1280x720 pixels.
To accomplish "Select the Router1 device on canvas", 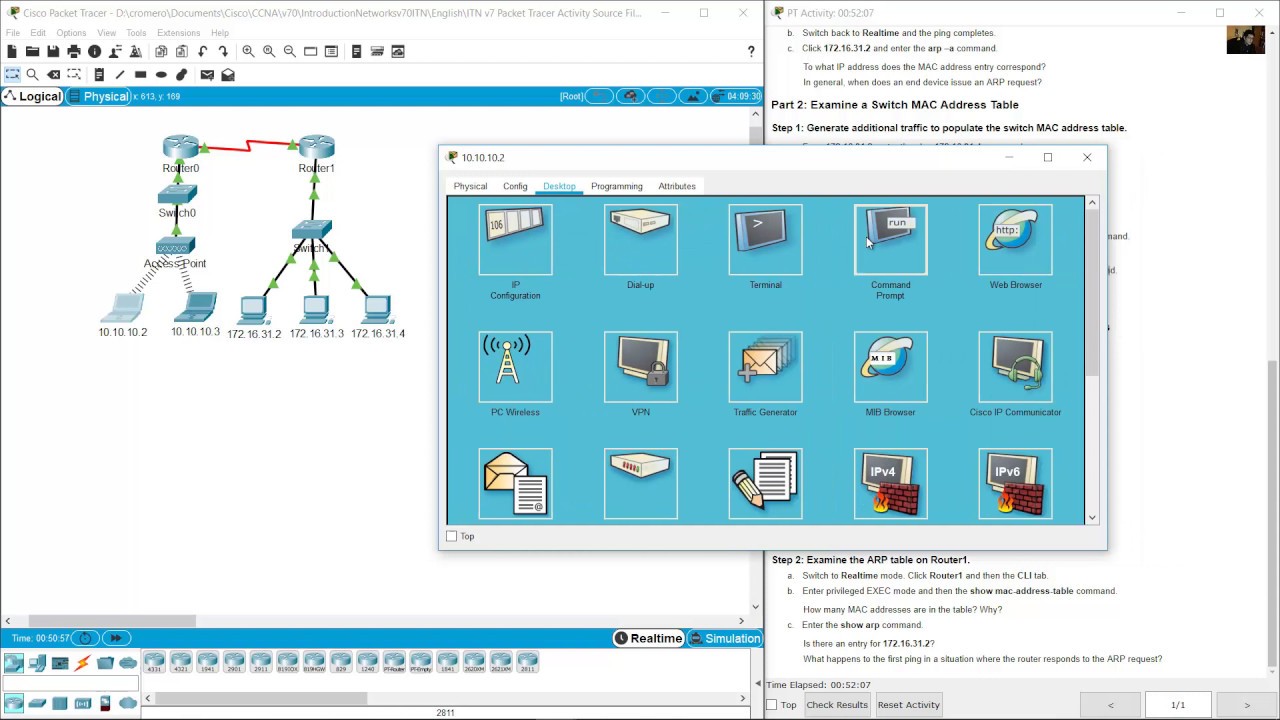I will (x=316, y=148).
